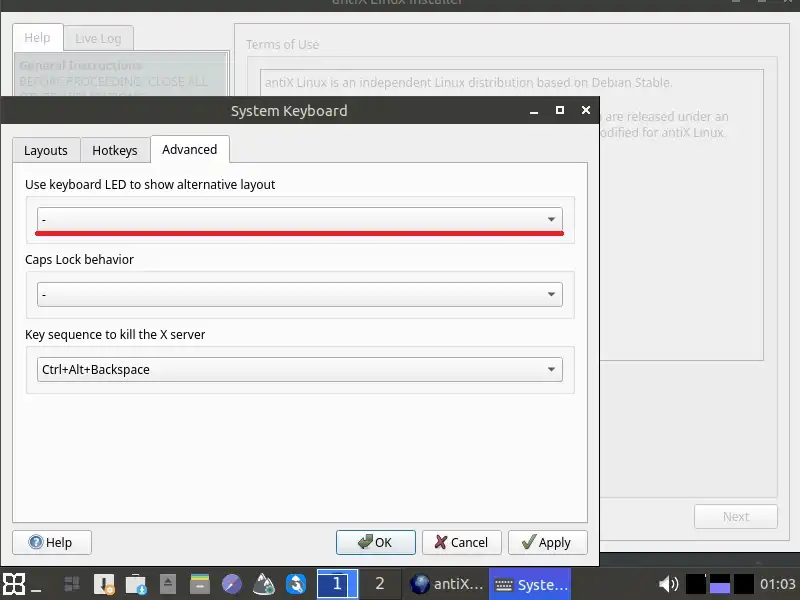The image size is (800, 600).
Task: Expand the kill X server key sequence dropdown
Action: pyautogui.click(x=299, y=370)
